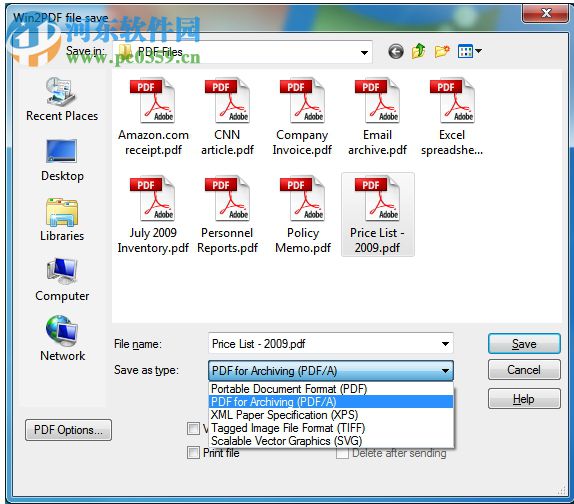
Task: Select Computer in the places bar
Action: (62, 280)
